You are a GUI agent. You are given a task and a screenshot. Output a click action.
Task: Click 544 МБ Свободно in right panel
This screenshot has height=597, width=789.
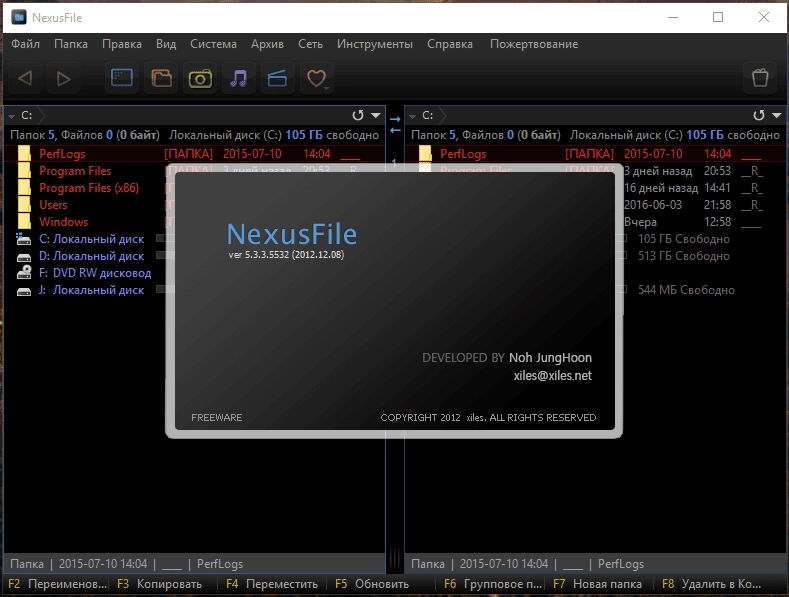686,290
